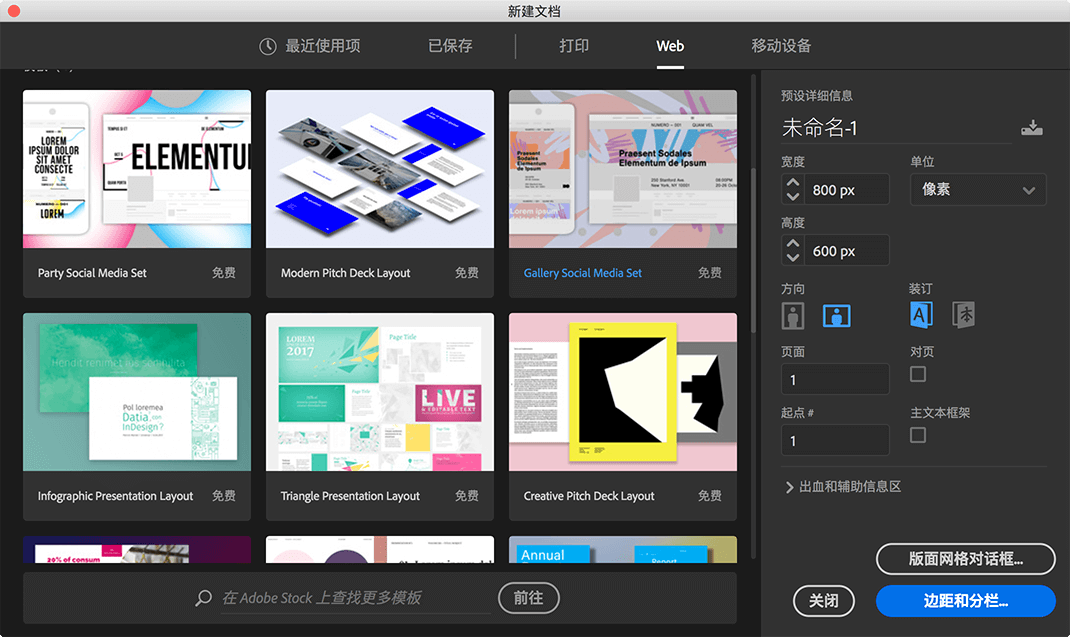Switch to the 已保存 tab
This screenshot has height=637, width=1070.
pyautogui.click(x=450, y=46)
